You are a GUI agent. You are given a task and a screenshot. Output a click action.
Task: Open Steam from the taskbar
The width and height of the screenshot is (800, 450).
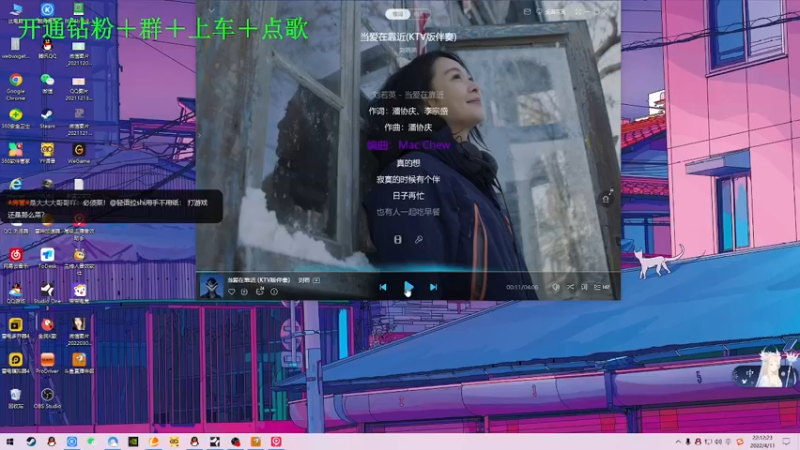pyautogui.click(x=31, y=441)
